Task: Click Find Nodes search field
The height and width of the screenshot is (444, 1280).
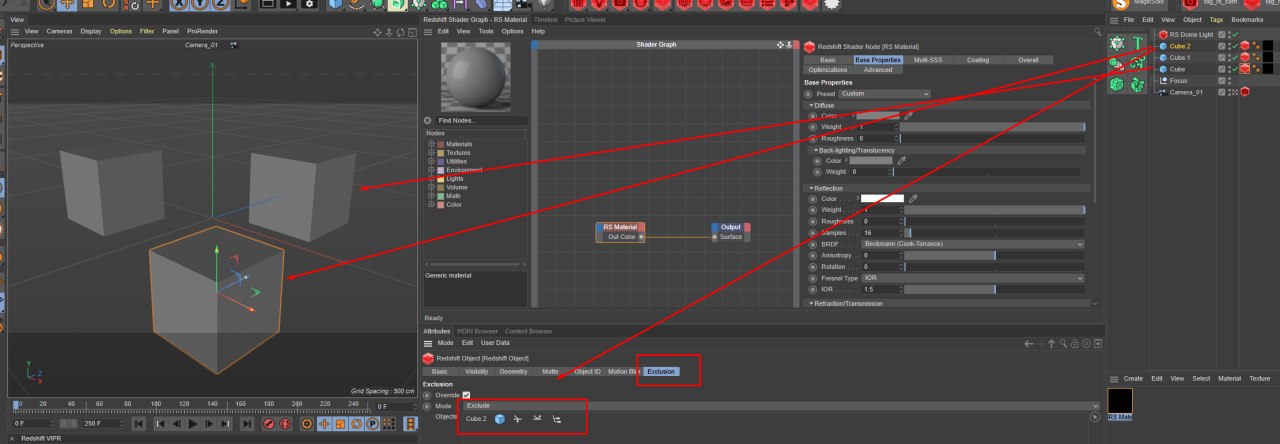Action: point(479,120)
